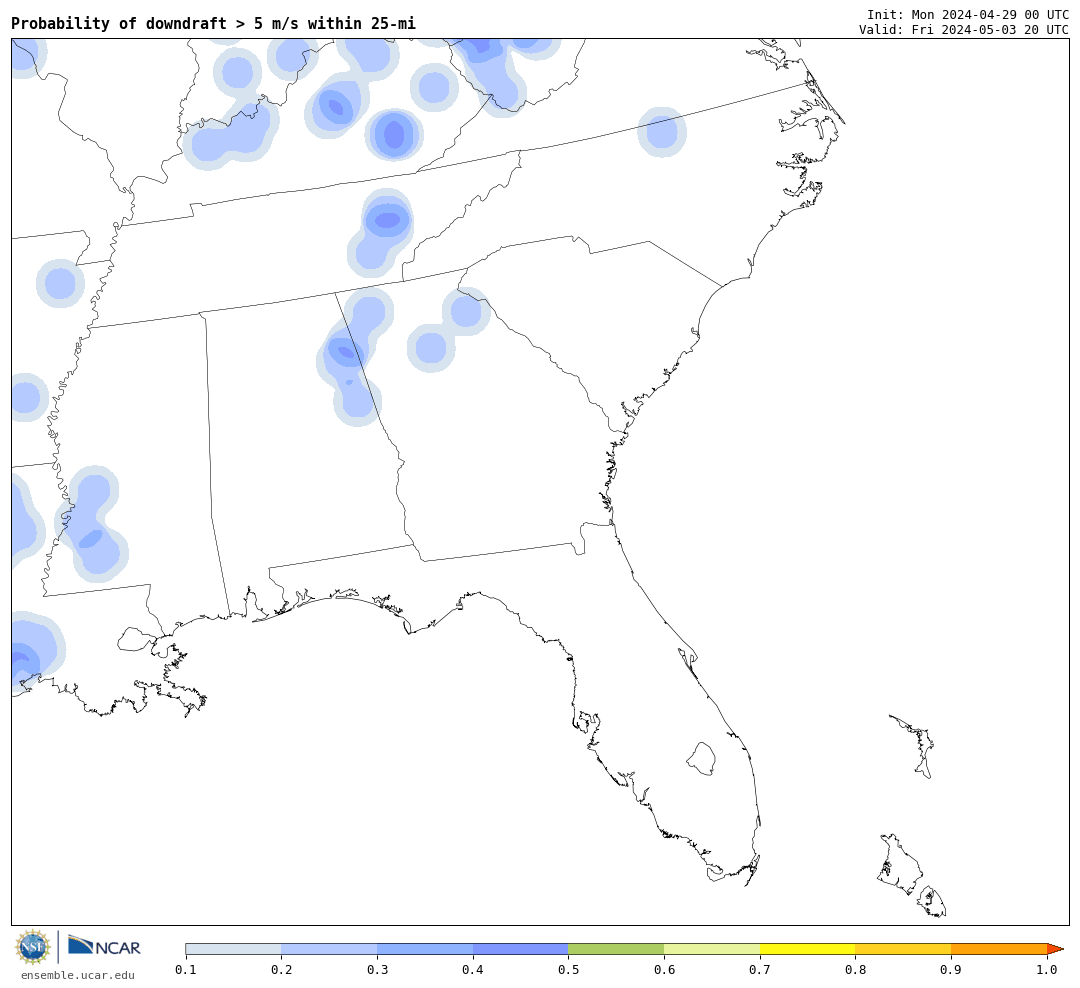The width and height of the screenshot is (1080, 988).
Task: Click the 0.9–1.0 orange colorbar segment
Action: (999, 949)
